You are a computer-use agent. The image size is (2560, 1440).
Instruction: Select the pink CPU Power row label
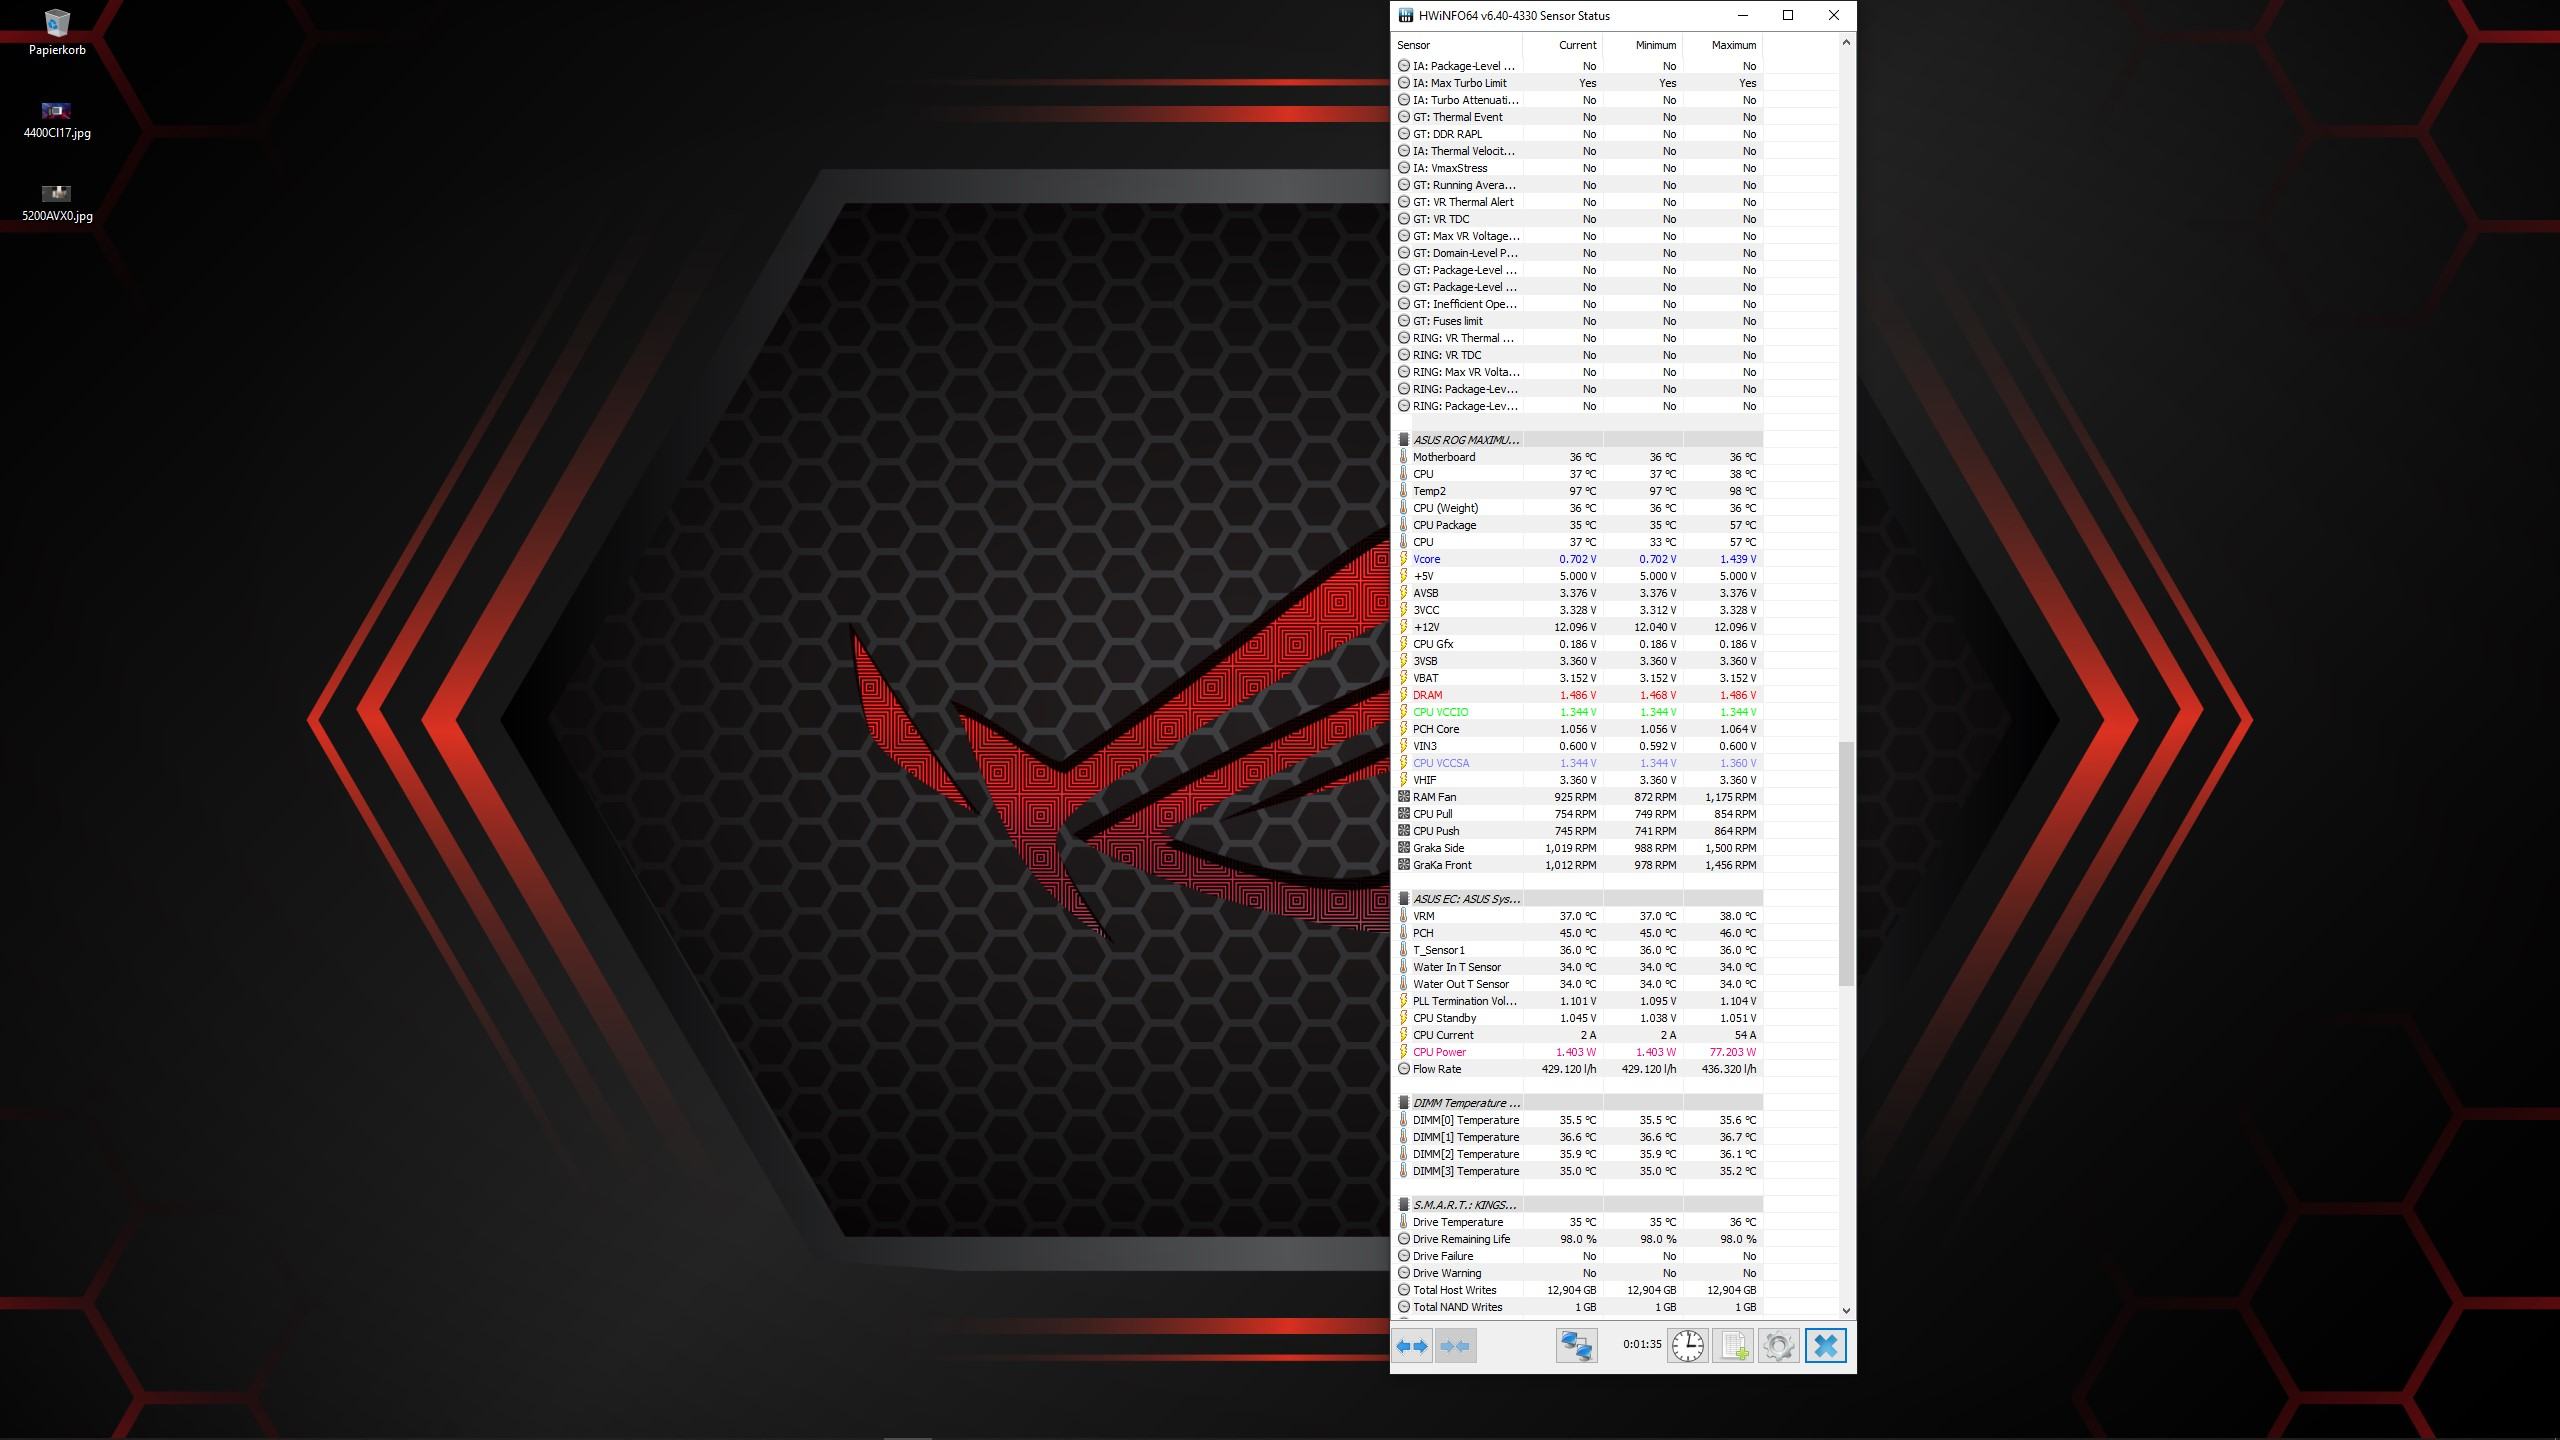1440,1052
